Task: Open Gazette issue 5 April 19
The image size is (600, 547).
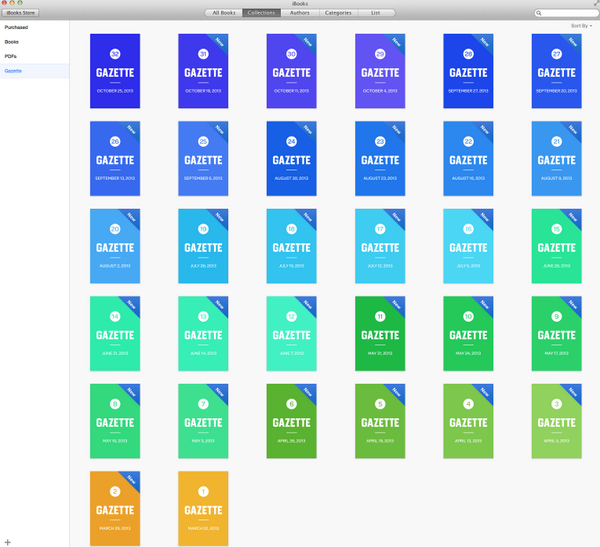Action: (380, 421)
